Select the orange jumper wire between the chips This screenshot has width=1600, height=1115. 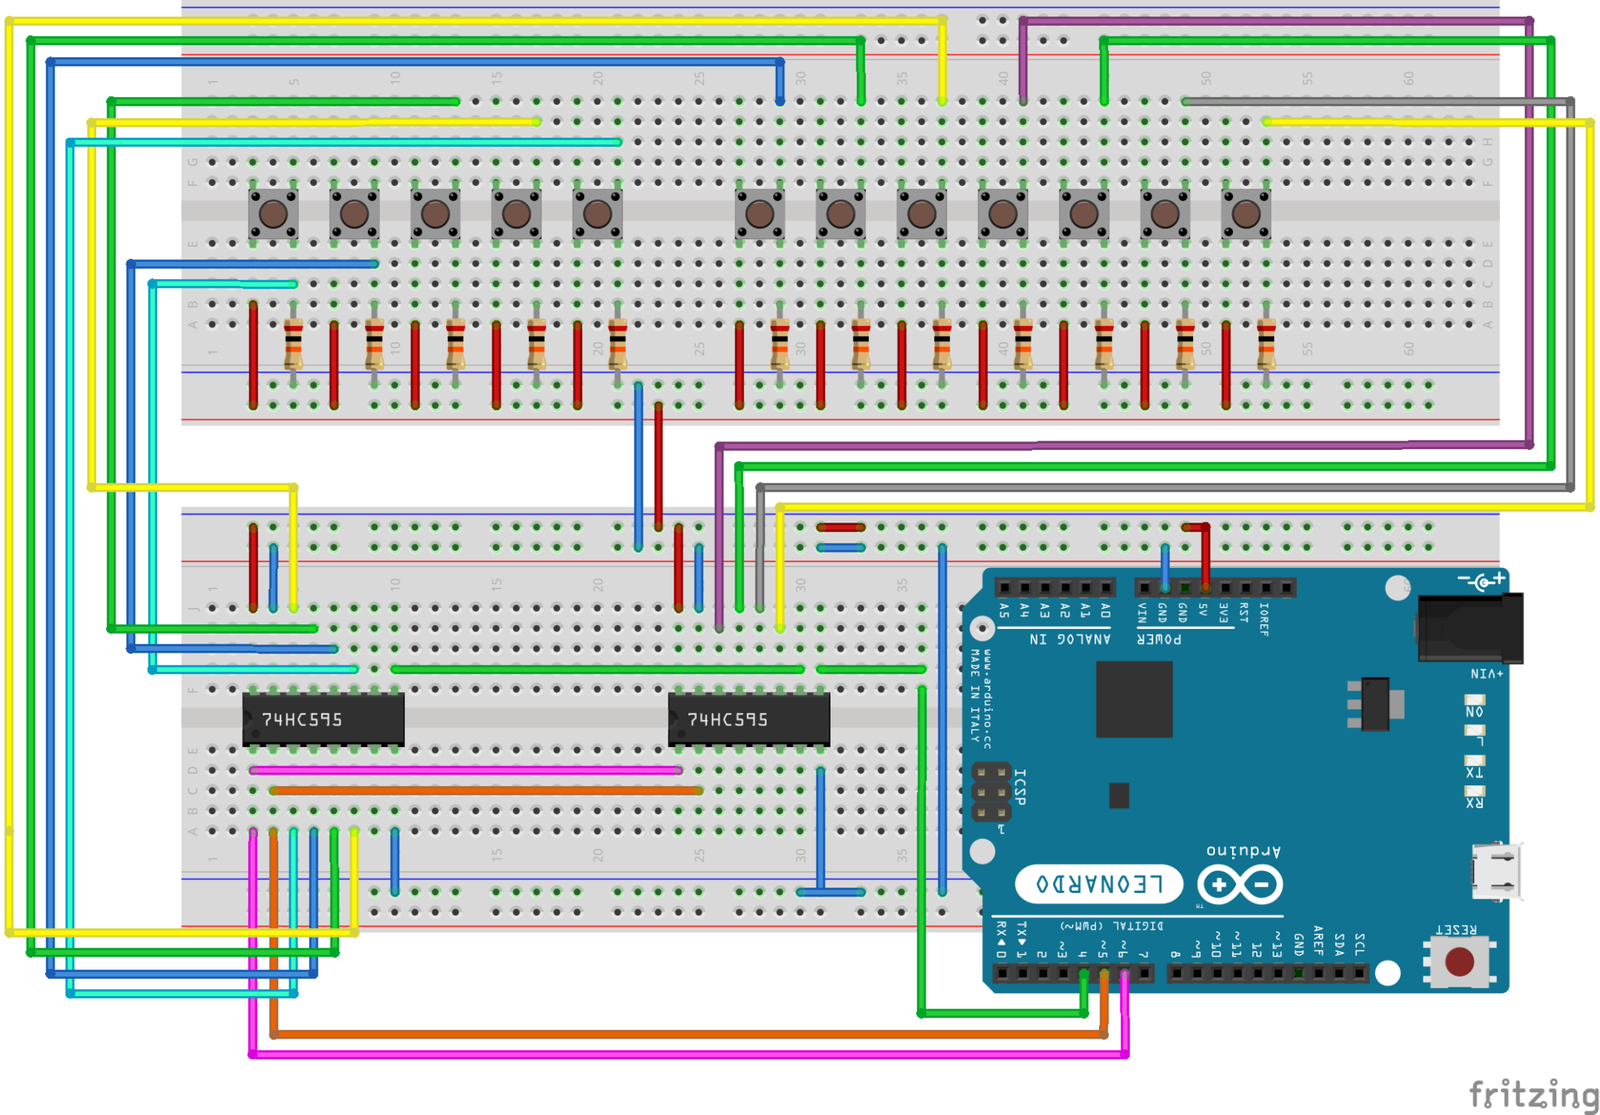point(486,790)
